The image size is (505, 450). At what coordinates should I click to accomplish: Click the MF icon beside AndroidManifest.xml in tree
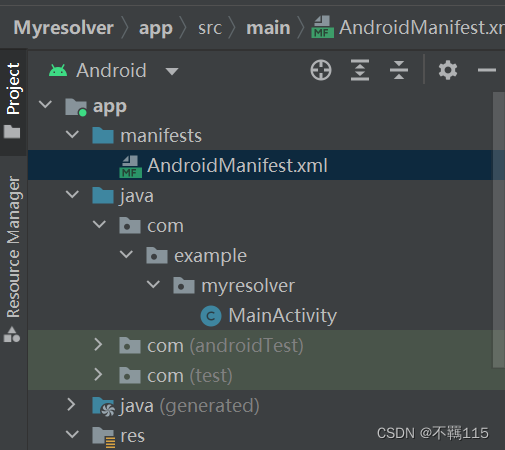130,166
